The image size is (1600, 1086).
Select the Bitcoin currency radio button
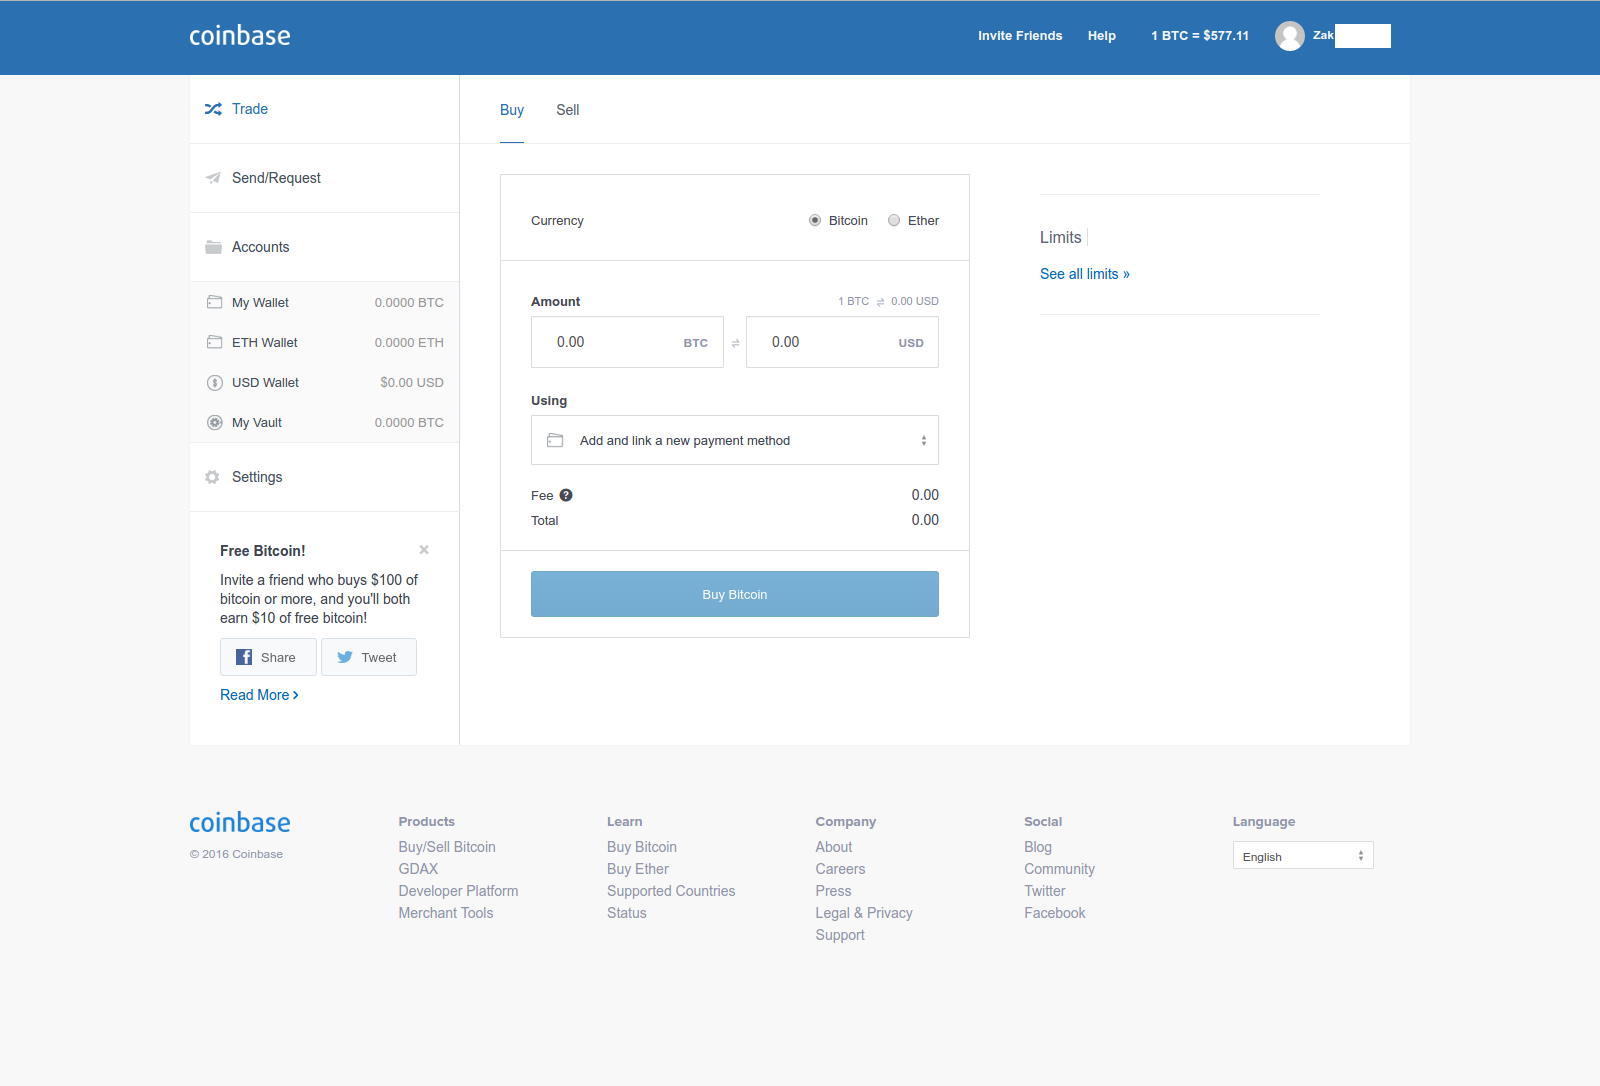point(815,220)
